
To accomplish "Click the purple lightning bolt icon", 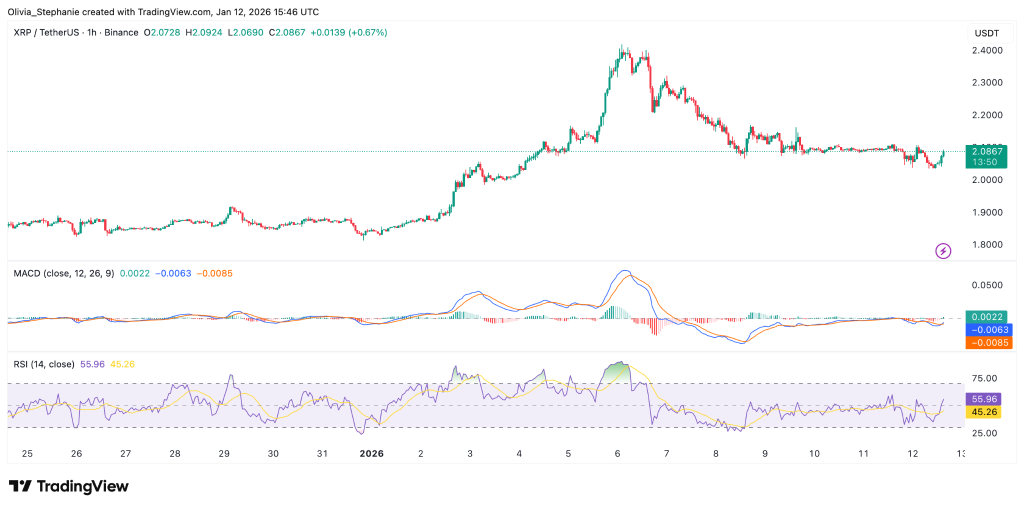I will coord(942,250).
